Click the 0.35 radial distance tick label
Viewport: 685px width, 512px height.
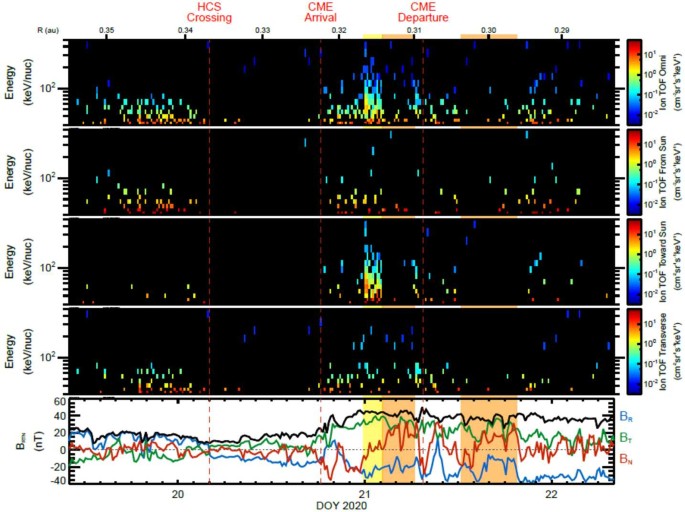[107, 31]
